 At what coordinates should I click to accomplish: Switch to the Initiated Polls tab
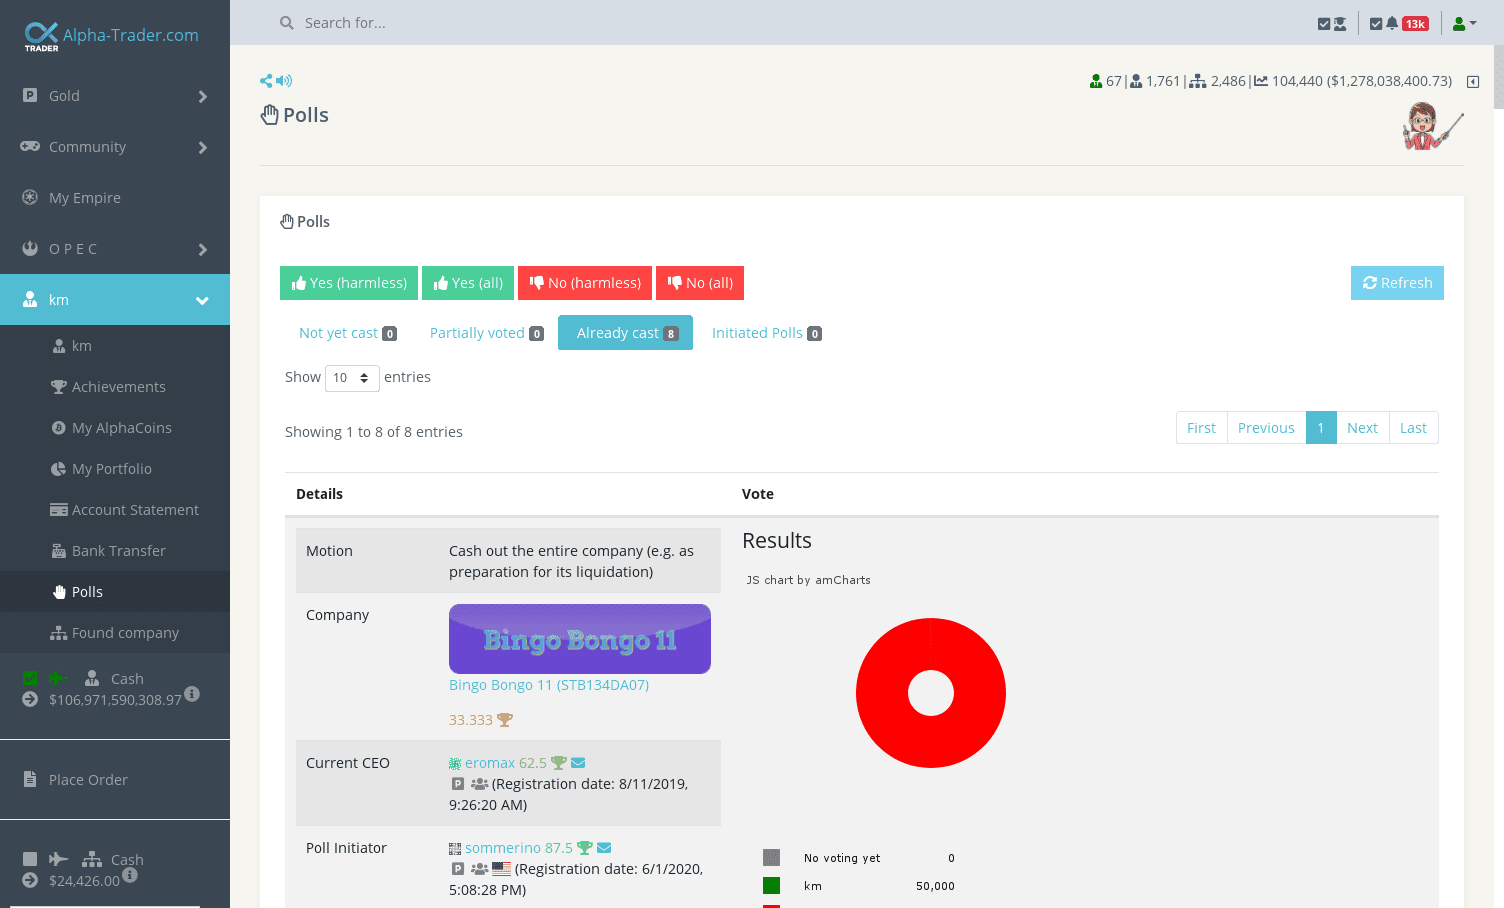click(766, 333)
